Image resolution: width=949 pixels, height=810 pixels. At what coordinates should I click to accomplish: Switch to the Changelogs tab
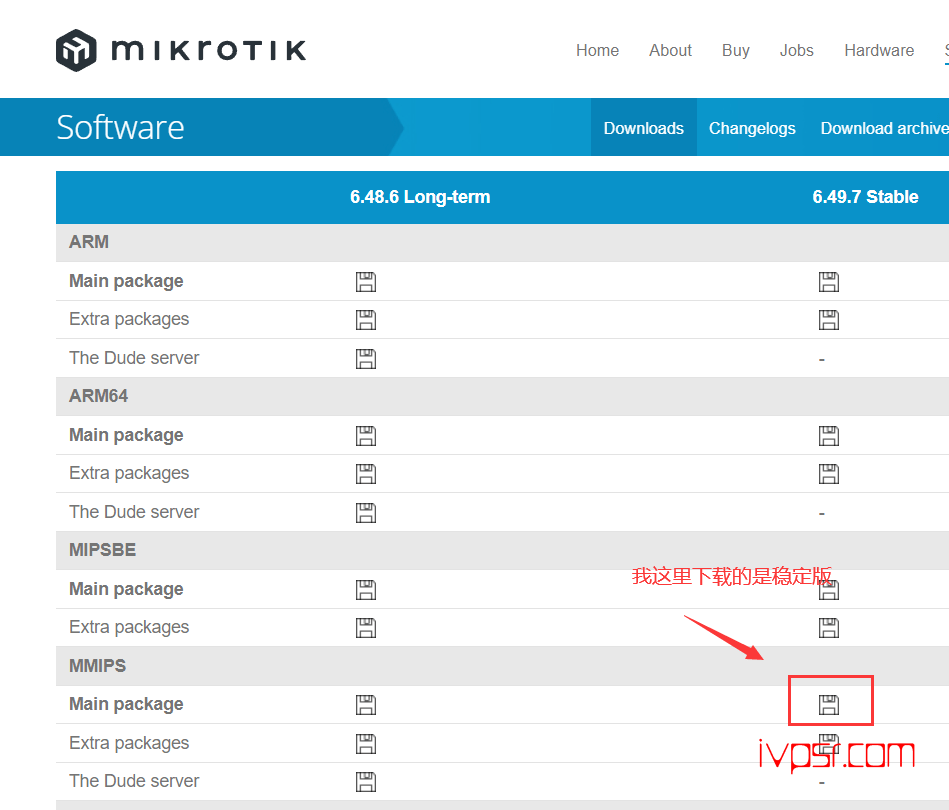click(752, 128)
